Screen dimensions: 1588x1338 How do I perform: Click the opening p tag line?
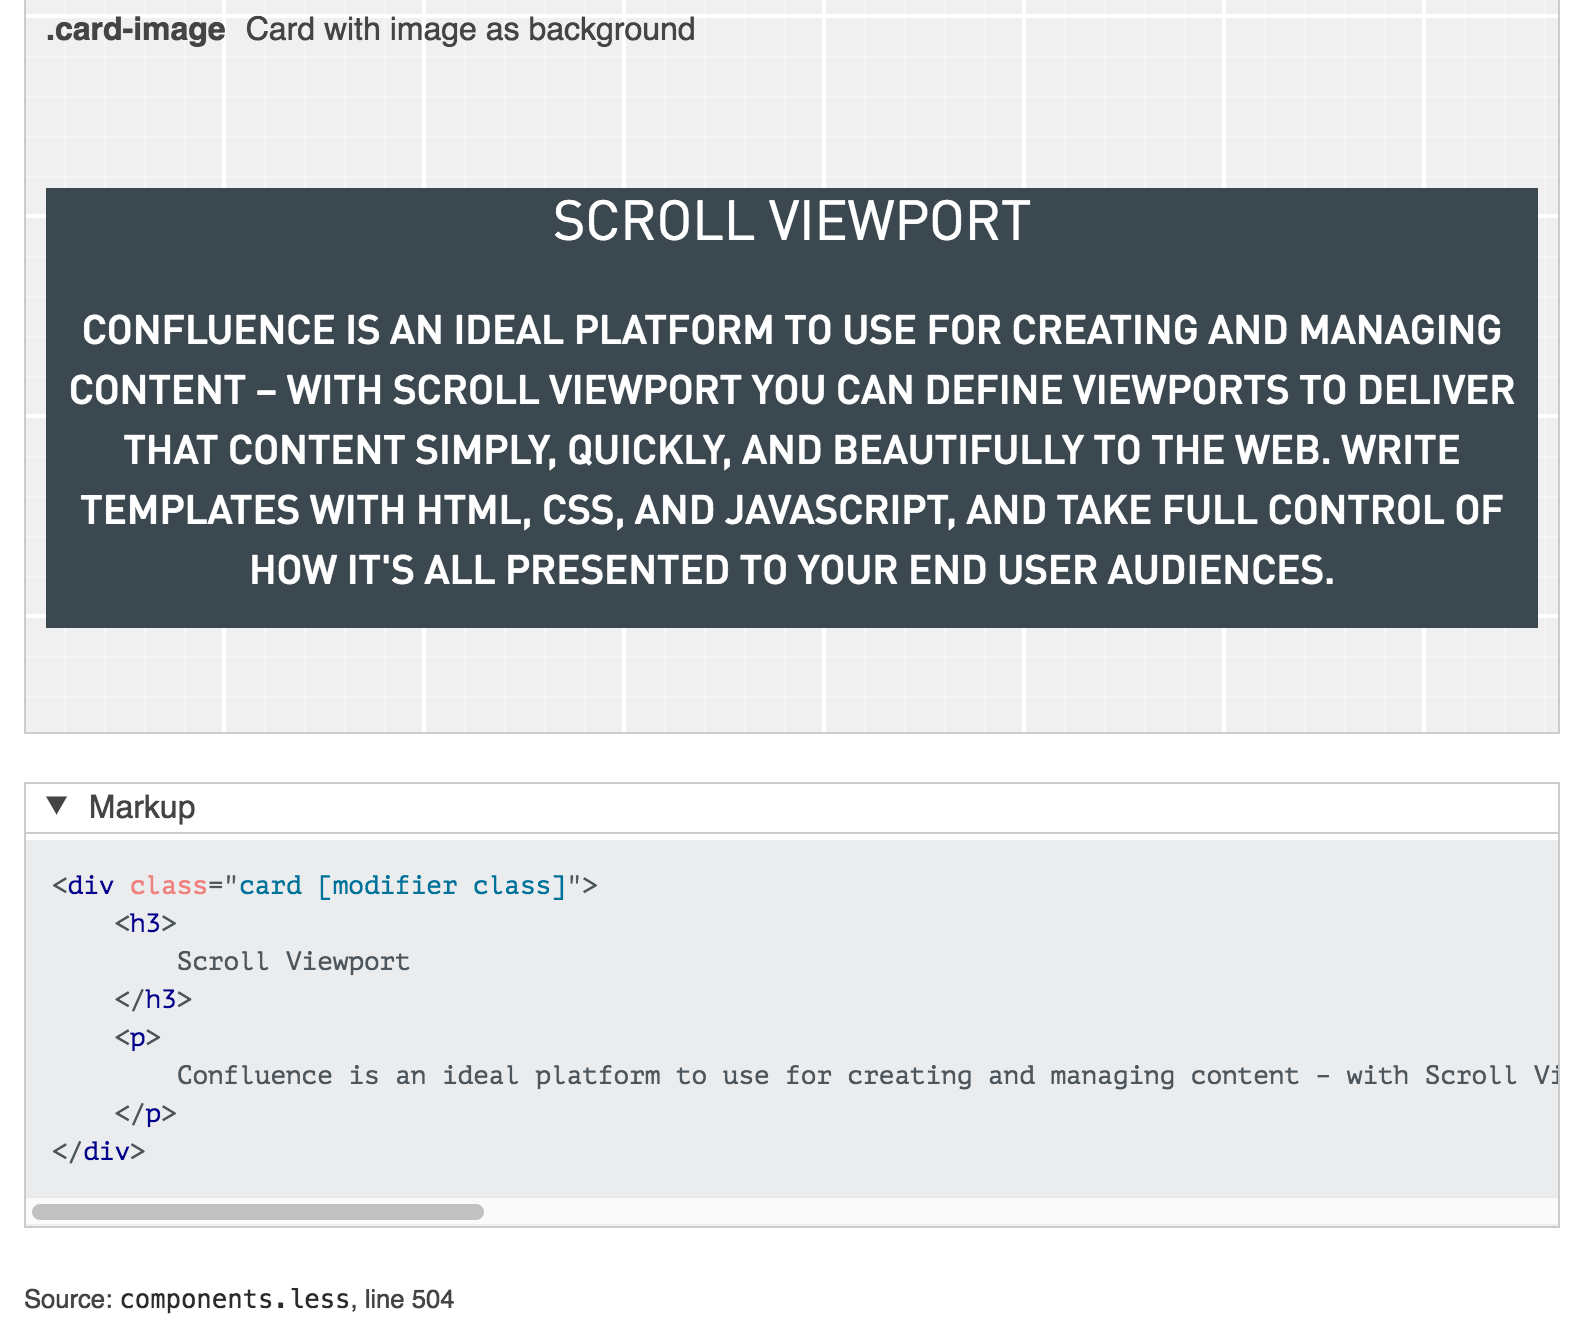point(138,1038)
